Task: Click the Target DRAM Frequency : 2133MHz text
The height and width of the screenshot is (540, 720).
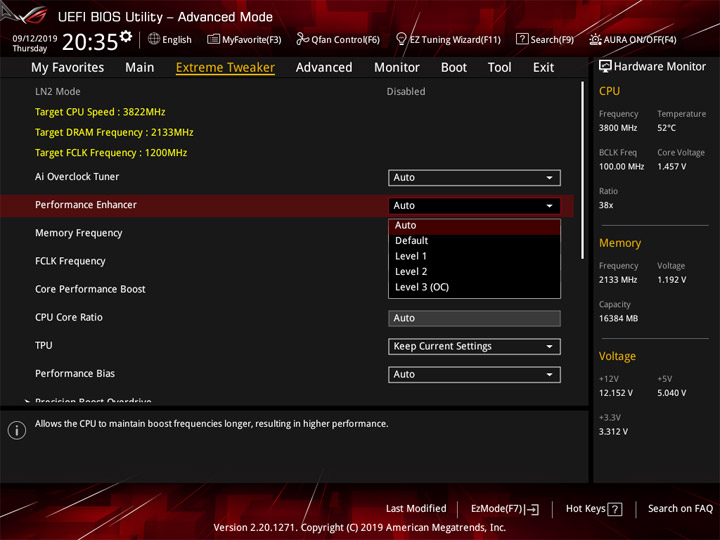Action: (114, 132)
